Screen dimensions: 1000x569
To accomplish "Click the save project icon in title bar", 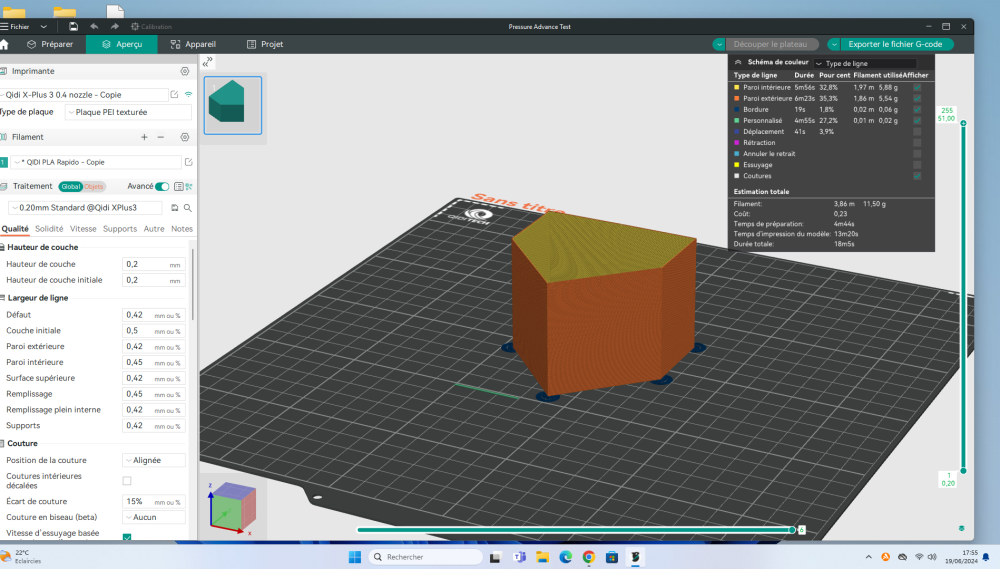I will click(x=73, y=27).
